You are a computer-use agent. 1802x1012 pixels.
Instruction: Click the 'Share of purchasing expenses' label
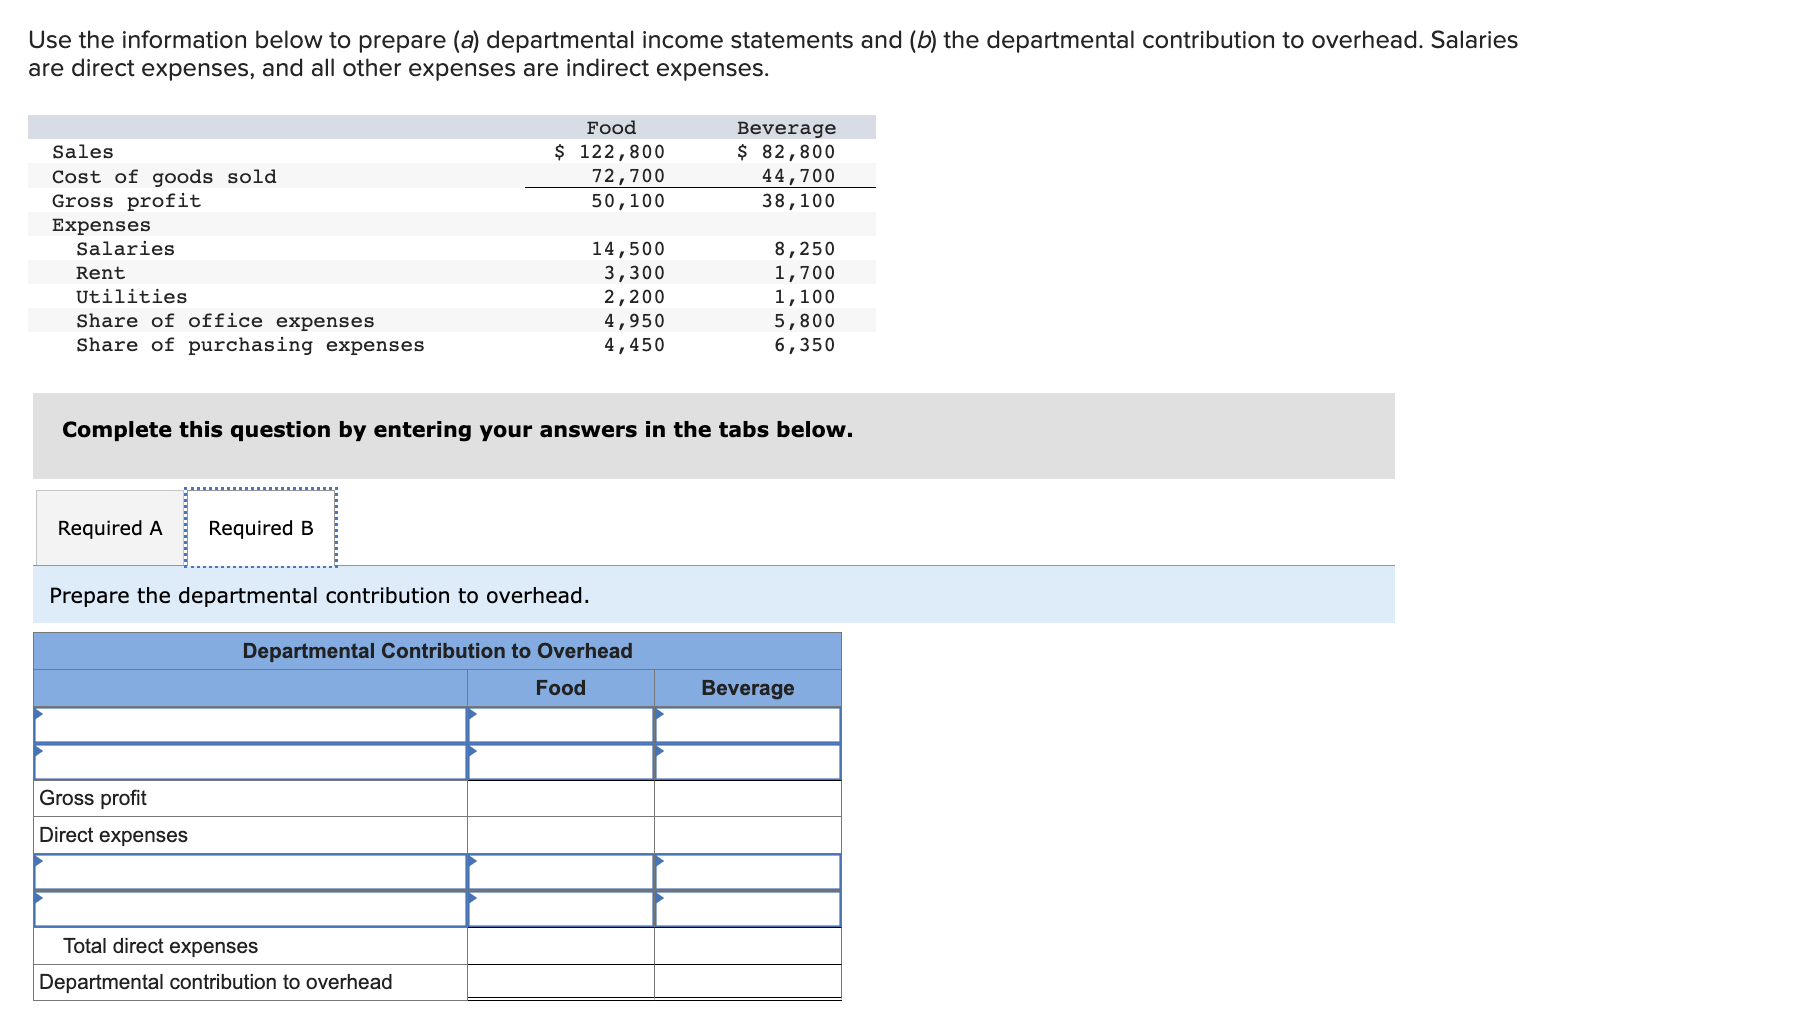click(x=250, y=345)
